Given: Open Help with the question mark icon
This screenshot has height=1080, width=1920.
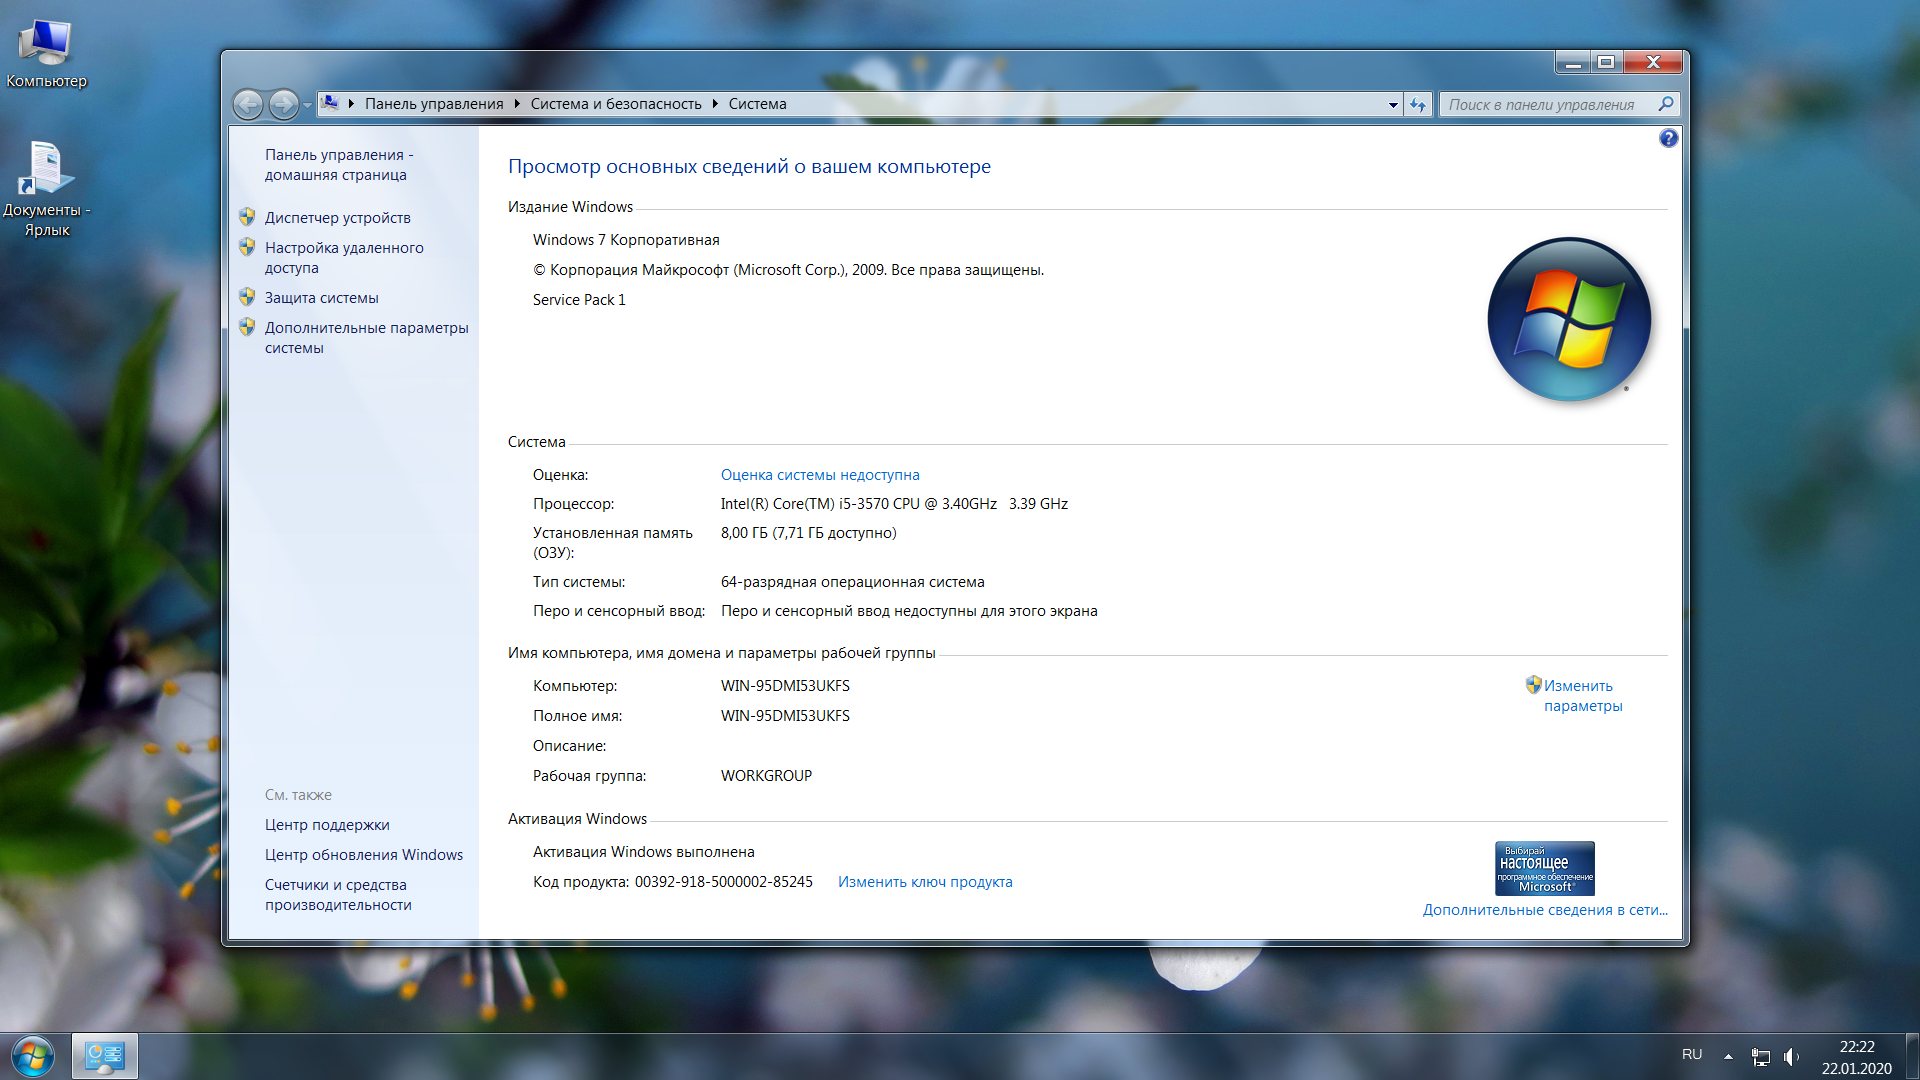Looking at the screenshot, I should point(1668,138).
